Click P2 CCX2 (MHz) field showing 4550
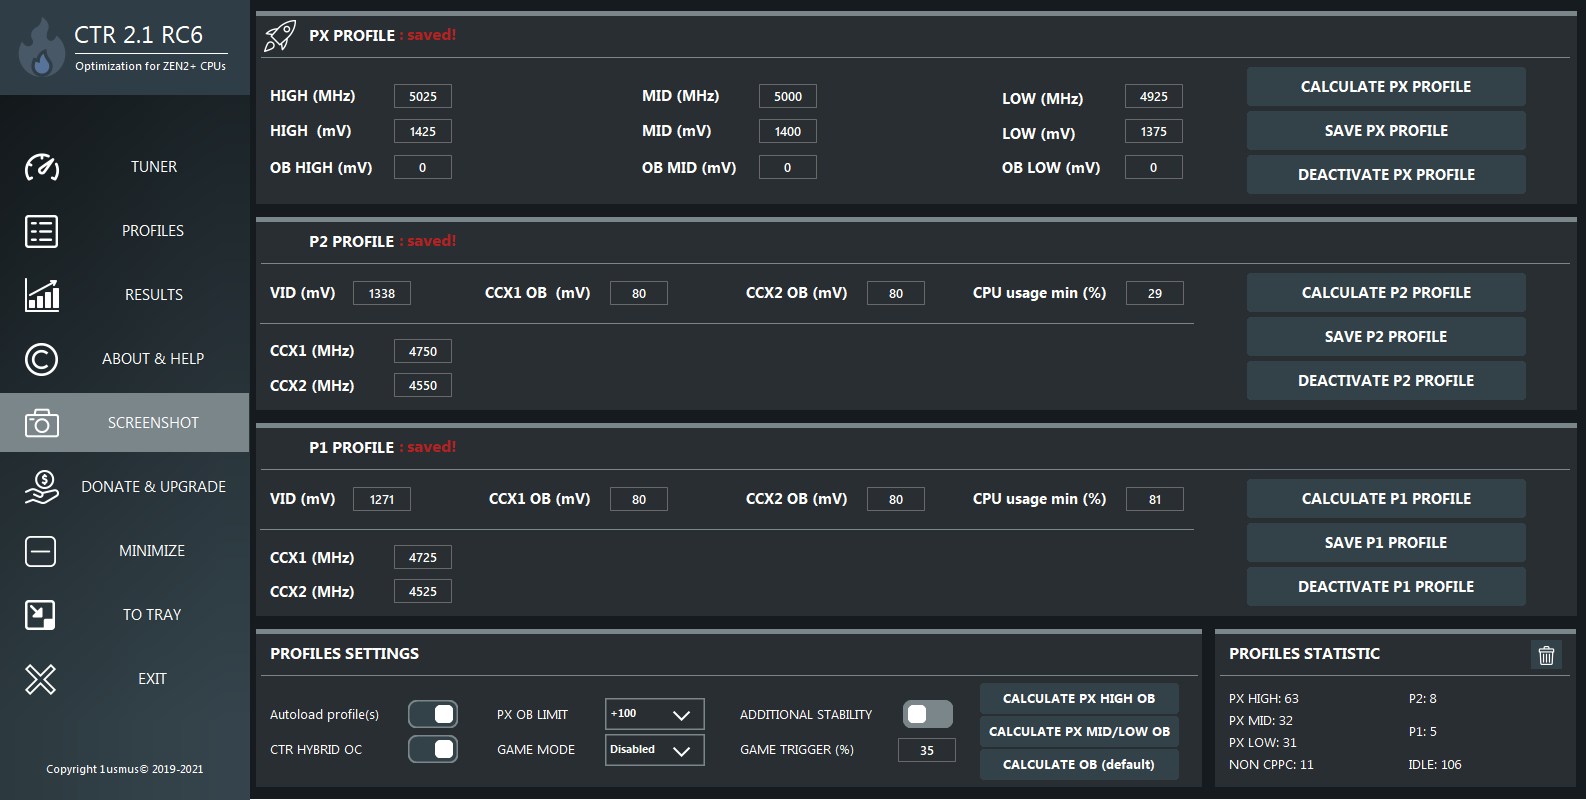 (423, 385)
